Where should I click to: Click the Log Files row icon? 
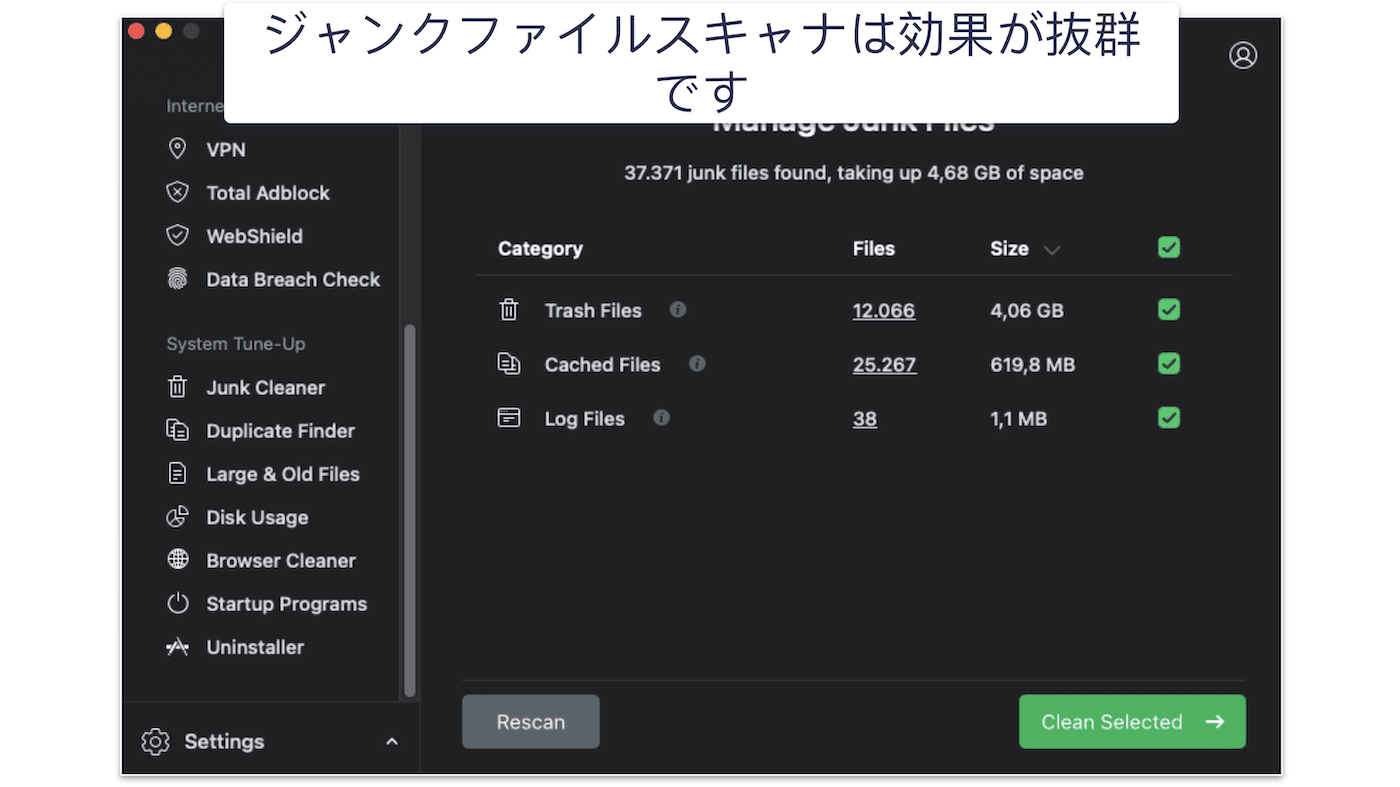[509, 418]
